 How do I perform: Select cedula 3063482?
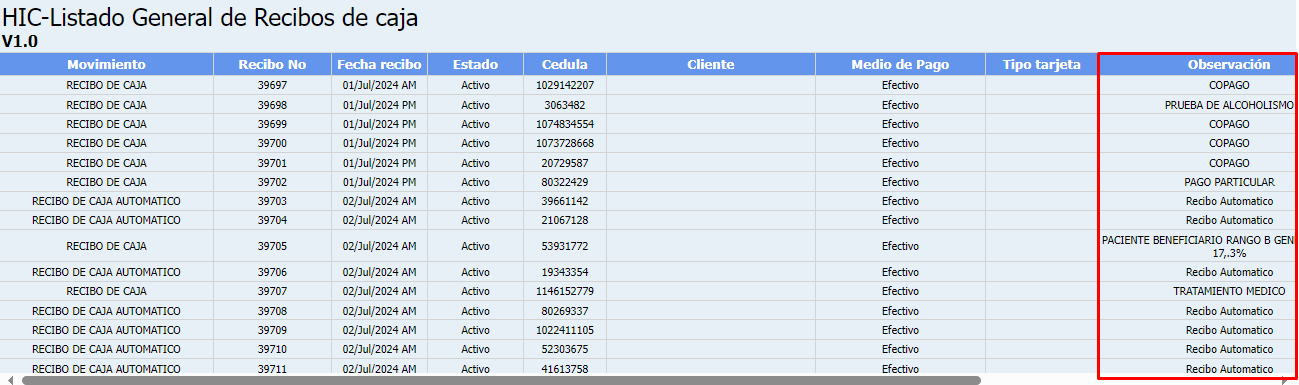click(565, 105)
